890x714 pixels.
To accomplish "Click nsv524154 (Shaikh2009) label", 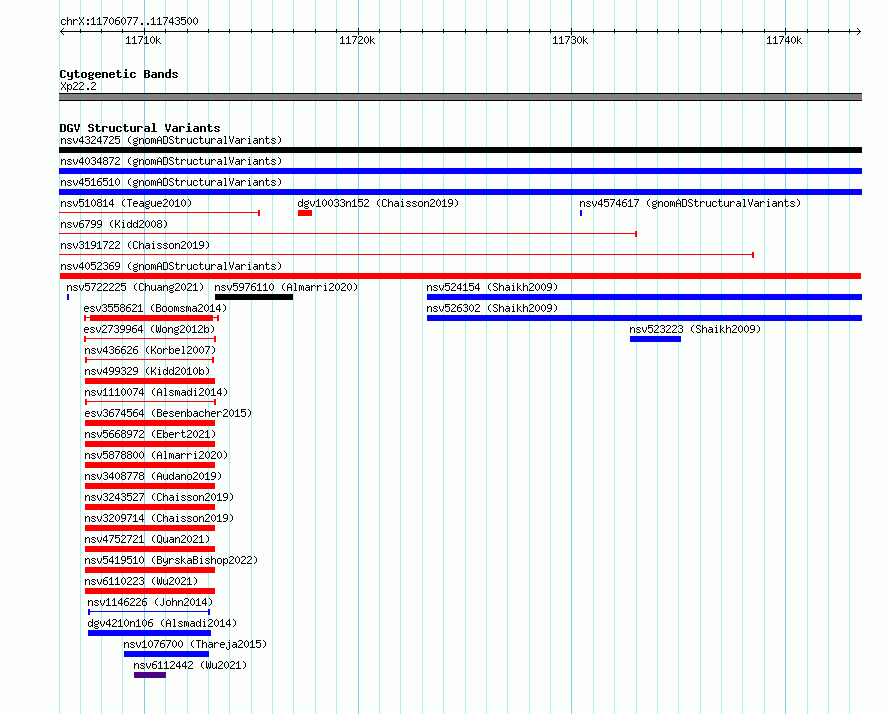I will (492, 287).
